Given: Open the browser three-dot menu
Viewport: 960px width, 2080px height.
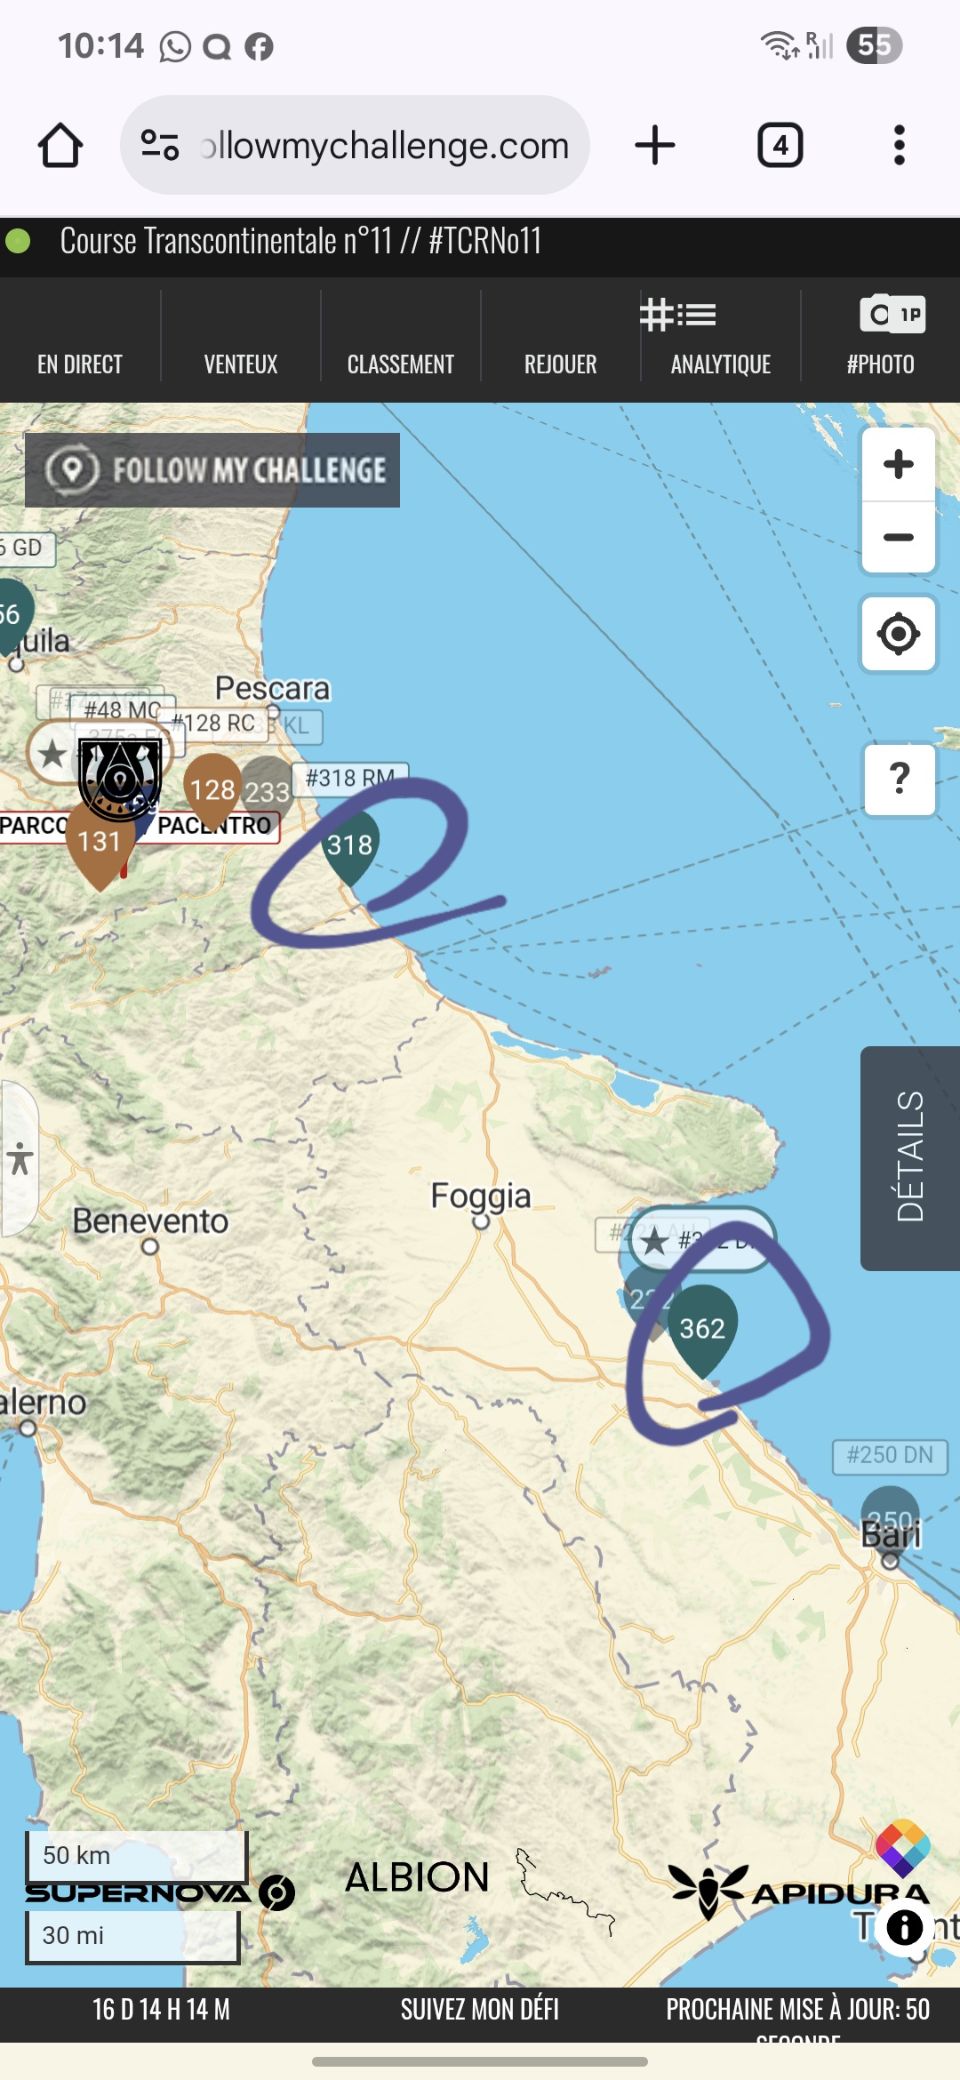Looking at the screenshot, I should click(899, 145).
